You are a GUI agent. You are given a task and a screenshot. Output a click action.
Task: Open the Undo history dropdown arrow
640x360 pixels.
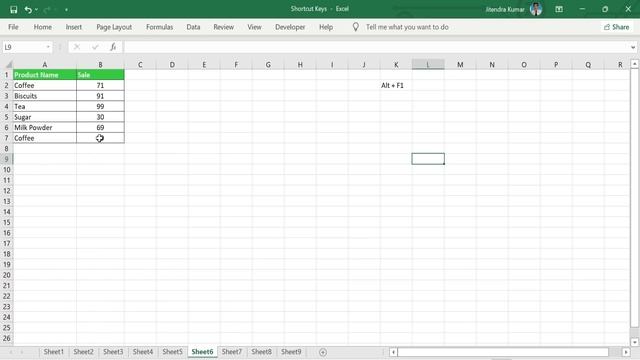click(36, 9)
